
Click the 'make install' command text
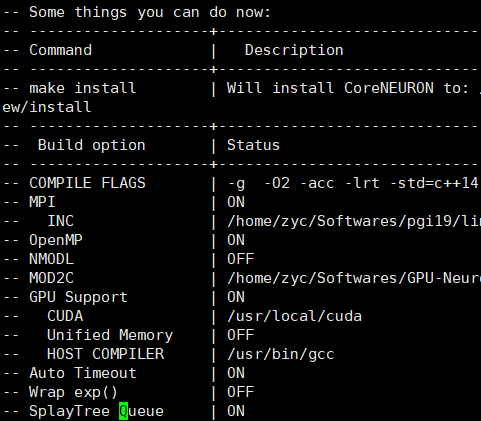[83, 88]
